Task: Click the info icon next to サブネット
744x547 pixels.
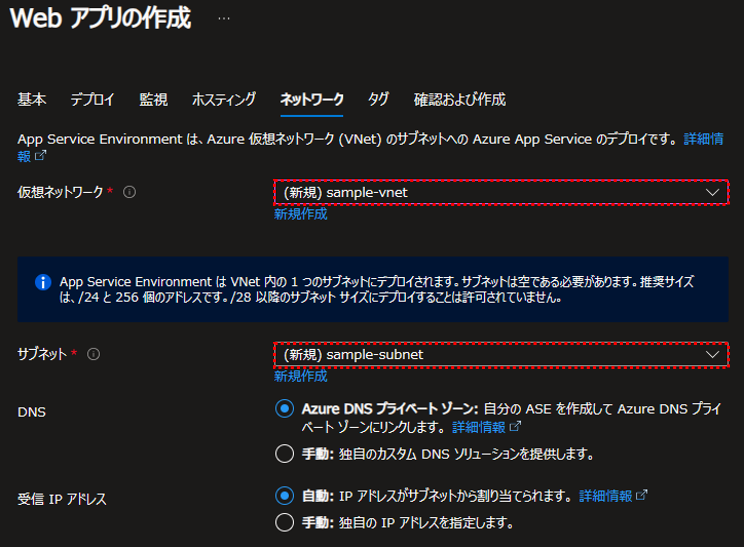Action: pos(93,354)
